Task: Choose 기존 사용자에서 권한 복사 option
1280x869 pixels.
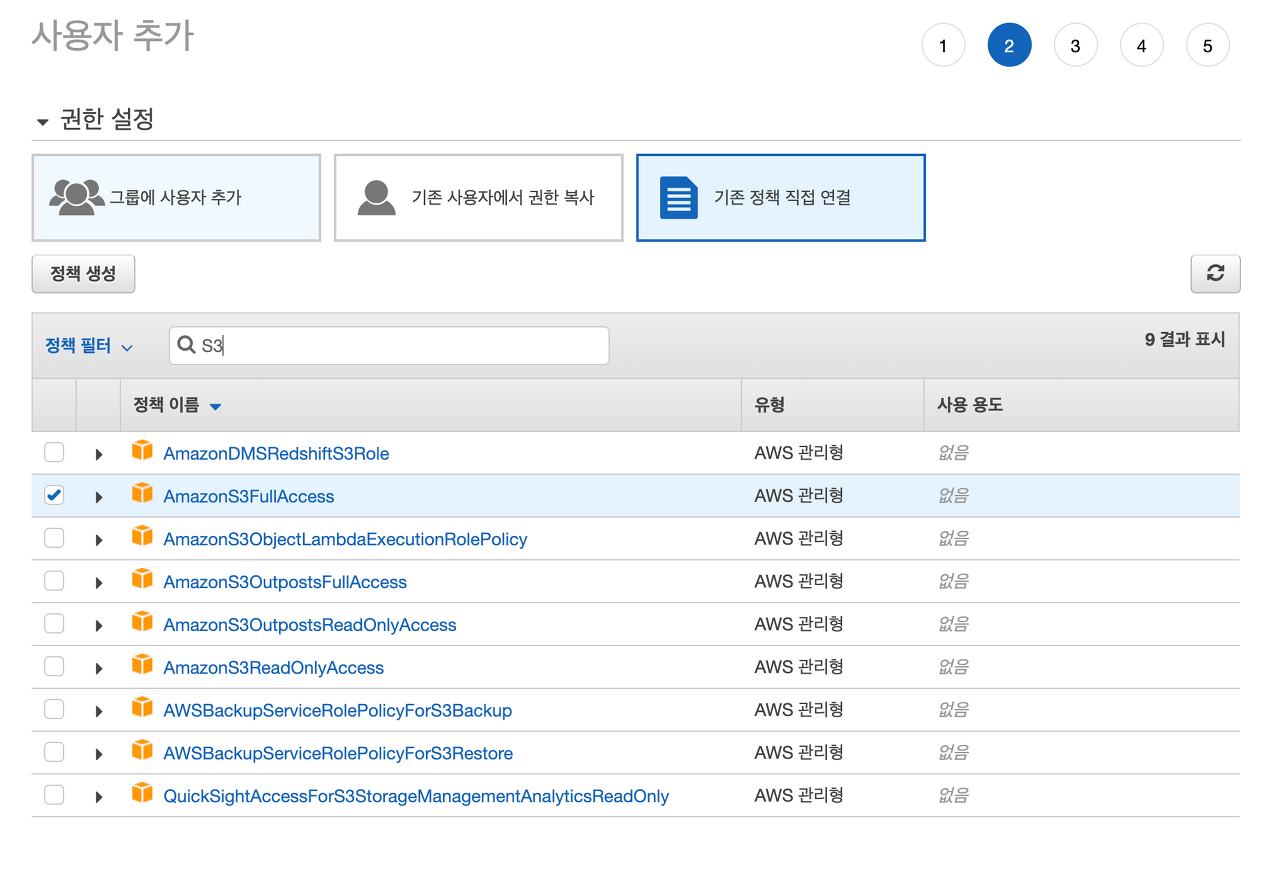Action: point(478,198)
